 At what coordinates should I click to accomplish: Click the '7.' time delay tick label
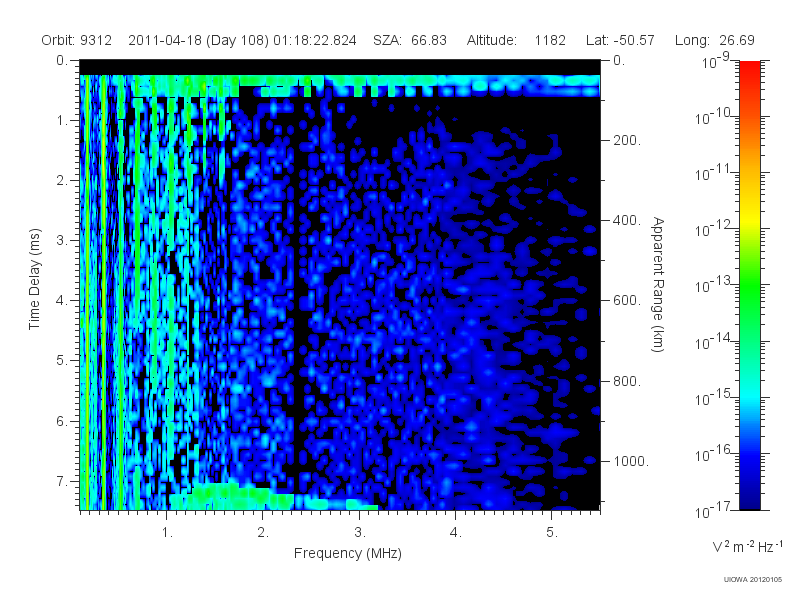tap(62, 482)
